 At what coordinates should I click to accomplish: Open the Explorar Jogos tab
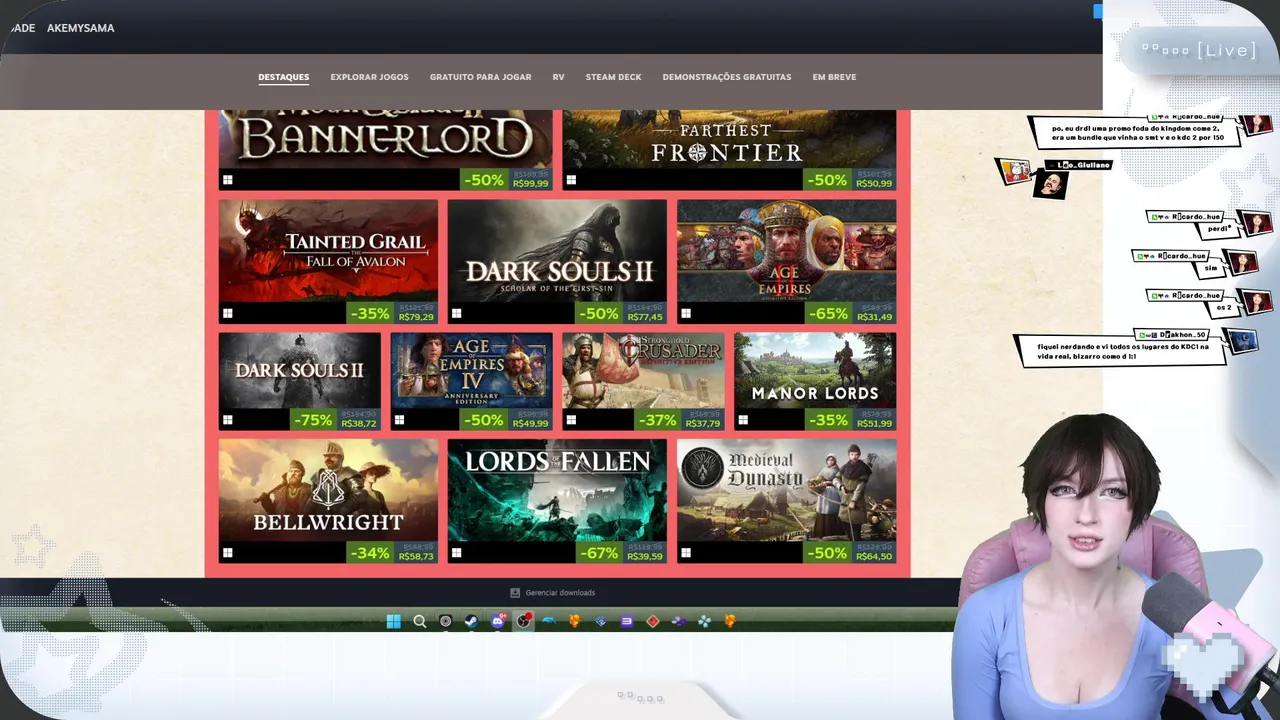(369, 77)
